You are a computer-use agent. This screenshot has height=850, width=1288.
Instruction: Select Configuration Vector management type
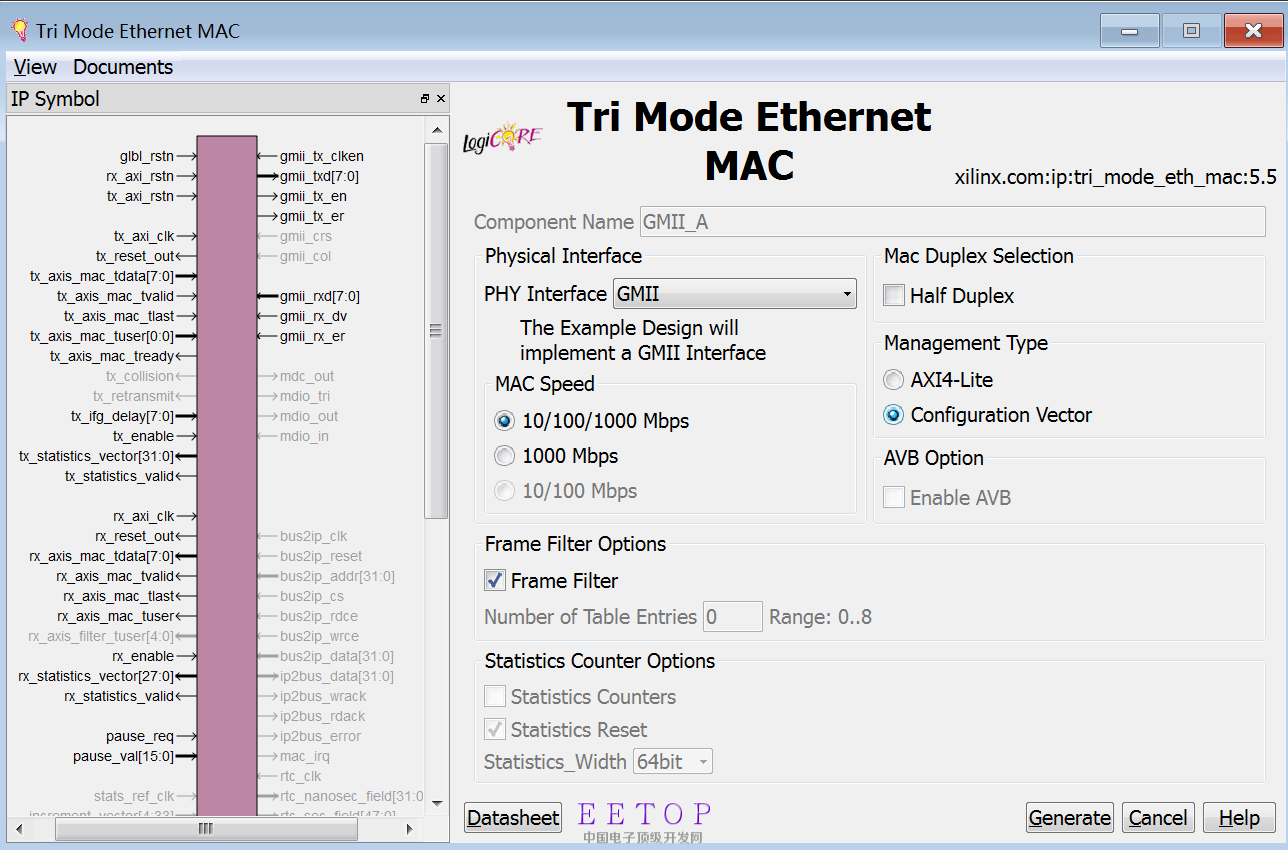click(x=894, y=415)
